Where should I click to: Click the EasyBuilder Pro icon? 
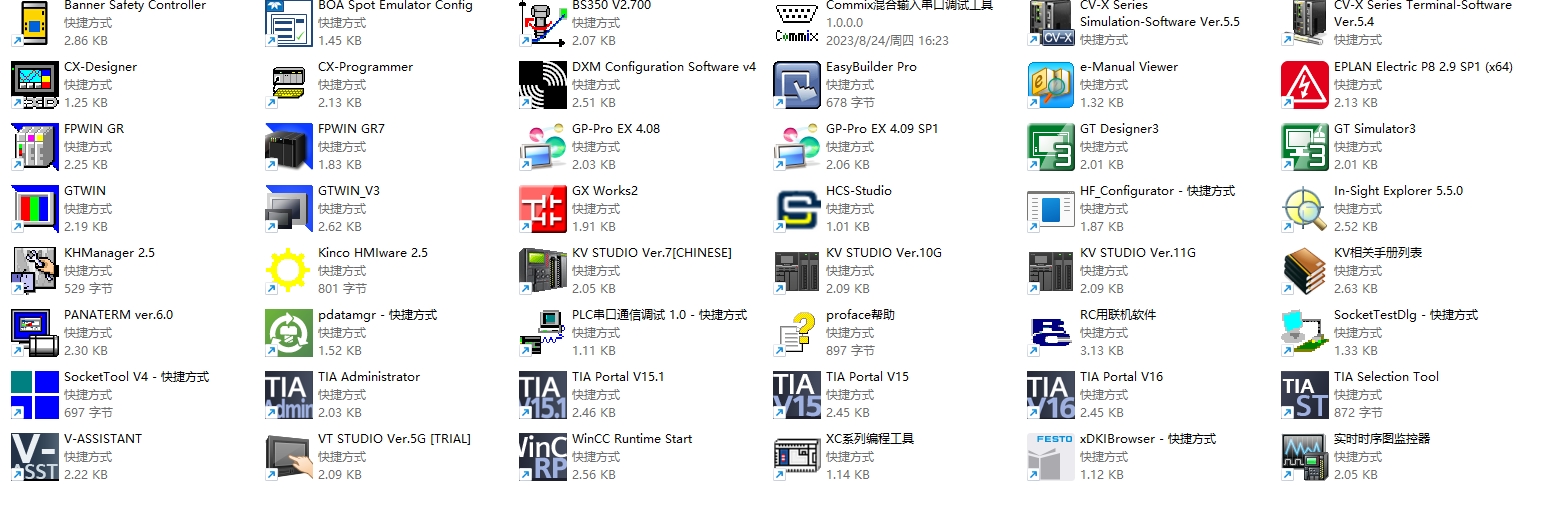[797, 85]
